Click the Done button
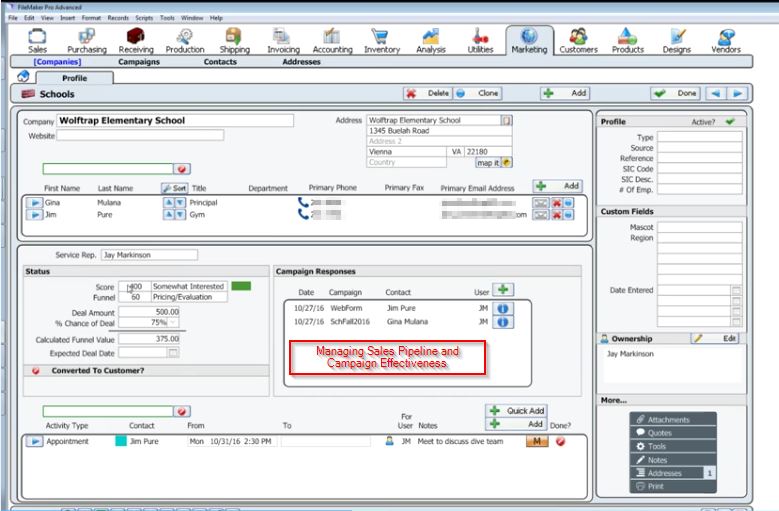779x511 pixels. (x=677, y=93)
